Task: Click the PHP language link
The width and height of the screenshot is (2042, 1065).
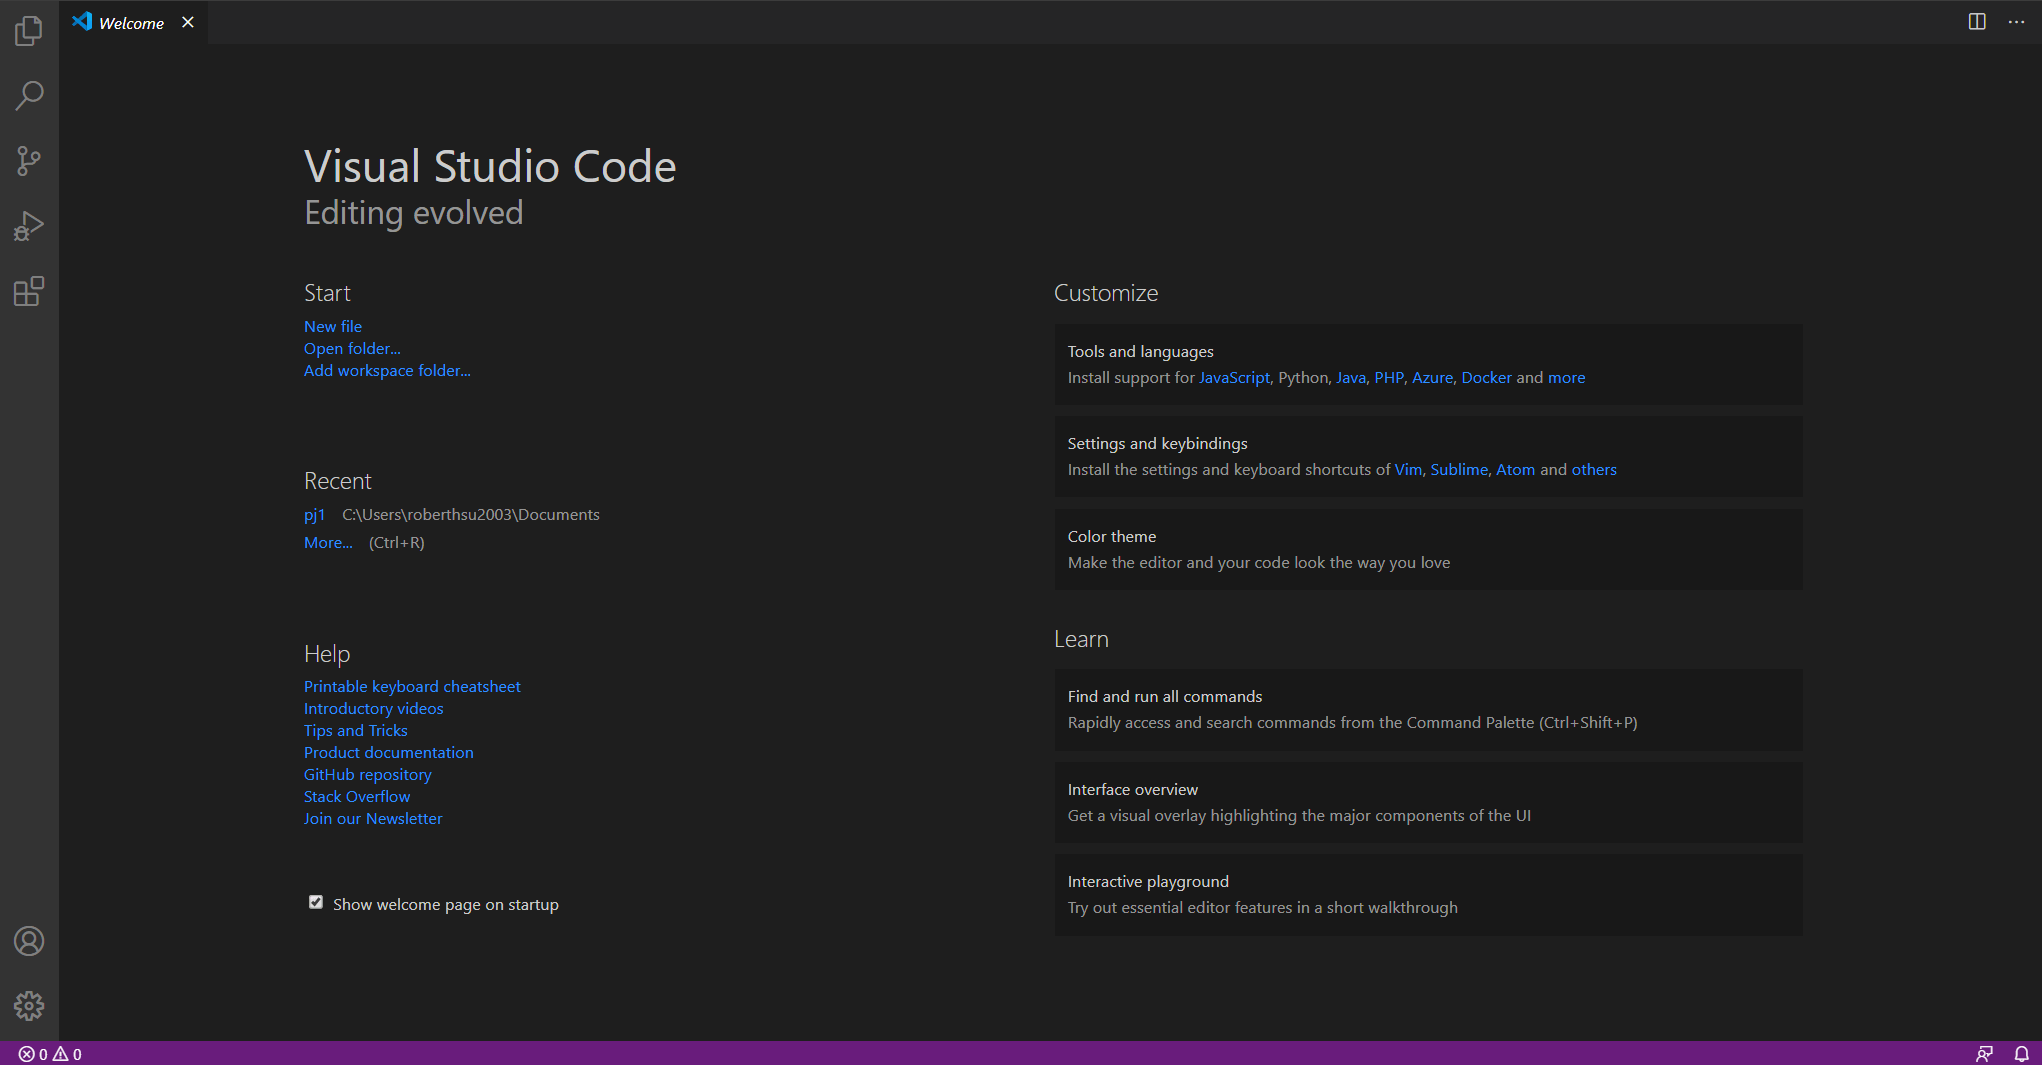Action: pyautogui.click(x=1388, y=377)
